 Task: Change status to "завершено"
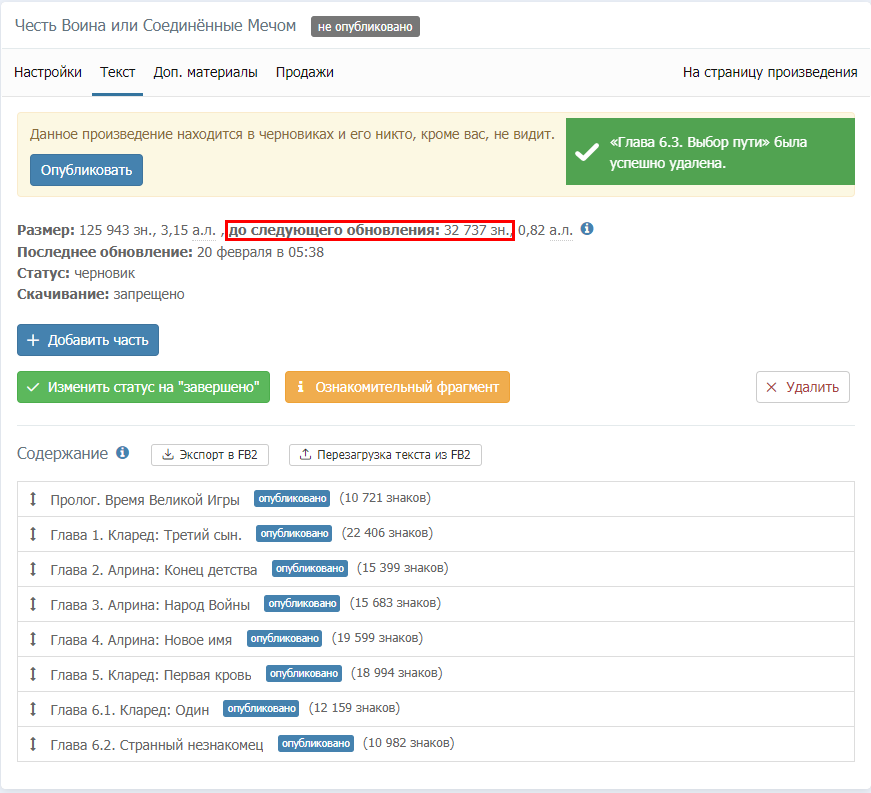click(143, 387)
